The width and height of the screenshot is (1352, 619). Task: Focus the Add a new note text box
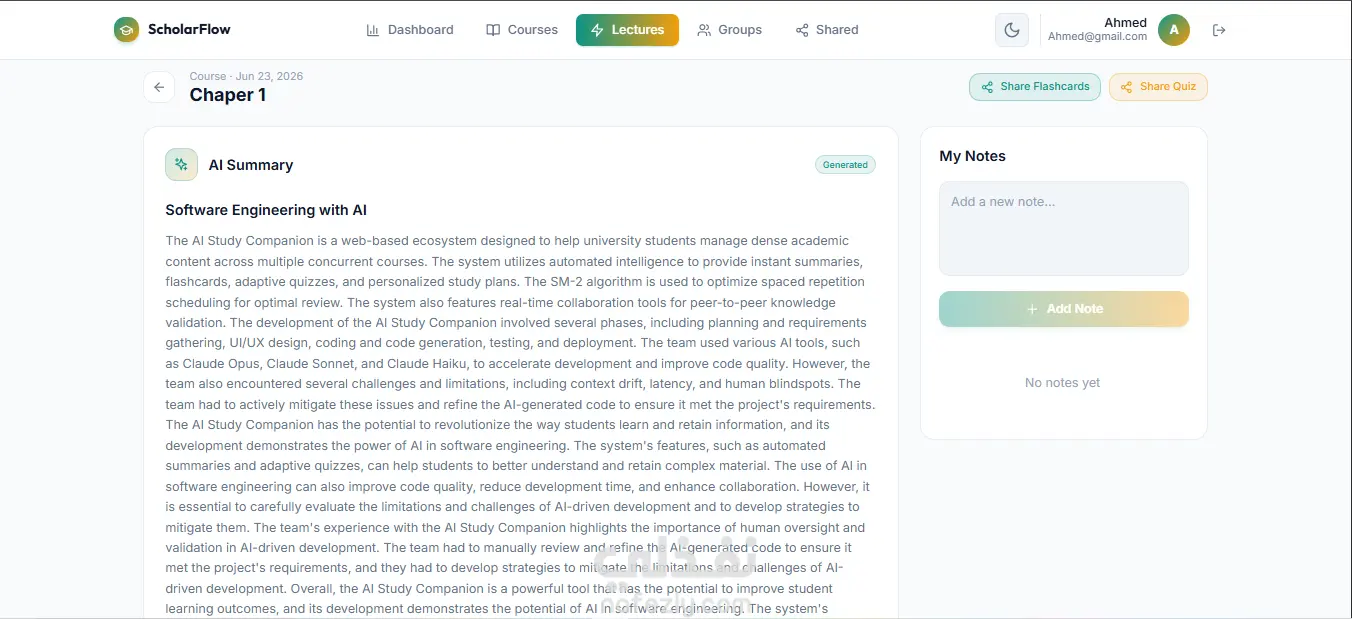point(1064,228)
